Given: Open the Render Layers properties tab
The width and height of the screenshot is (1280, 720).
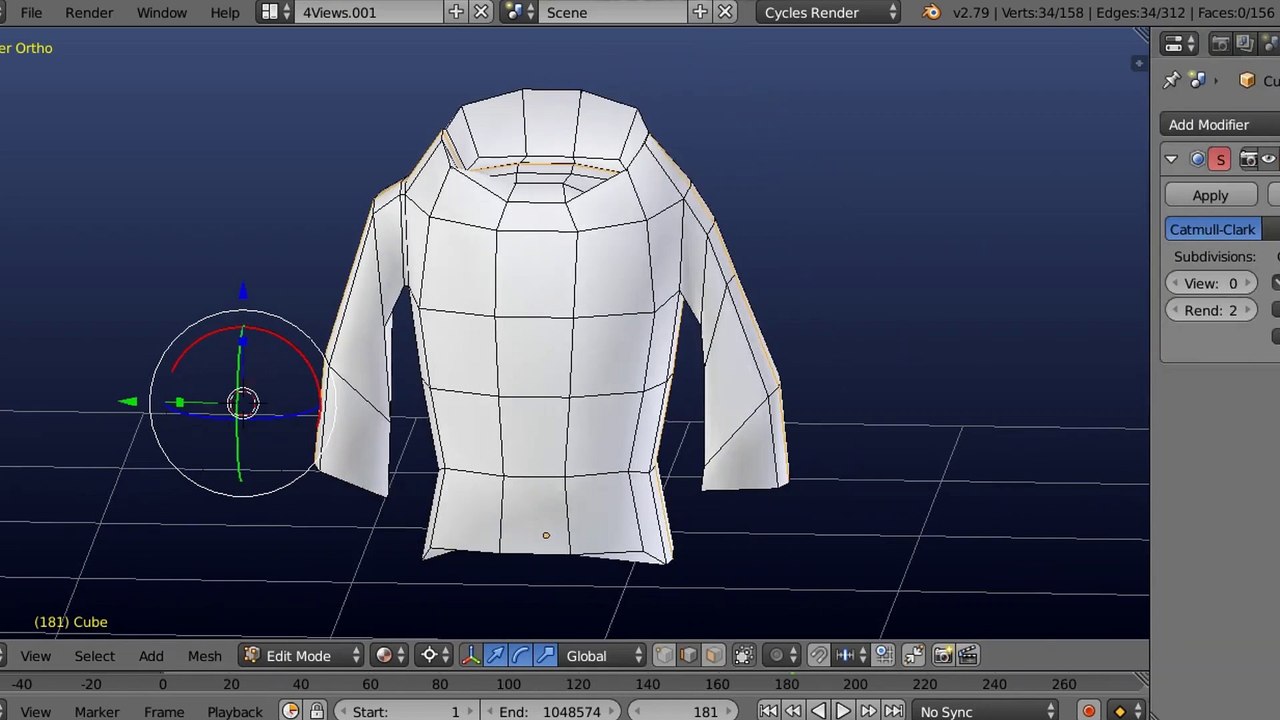Looking at the screenshot, I should (x=1244, y=44).
